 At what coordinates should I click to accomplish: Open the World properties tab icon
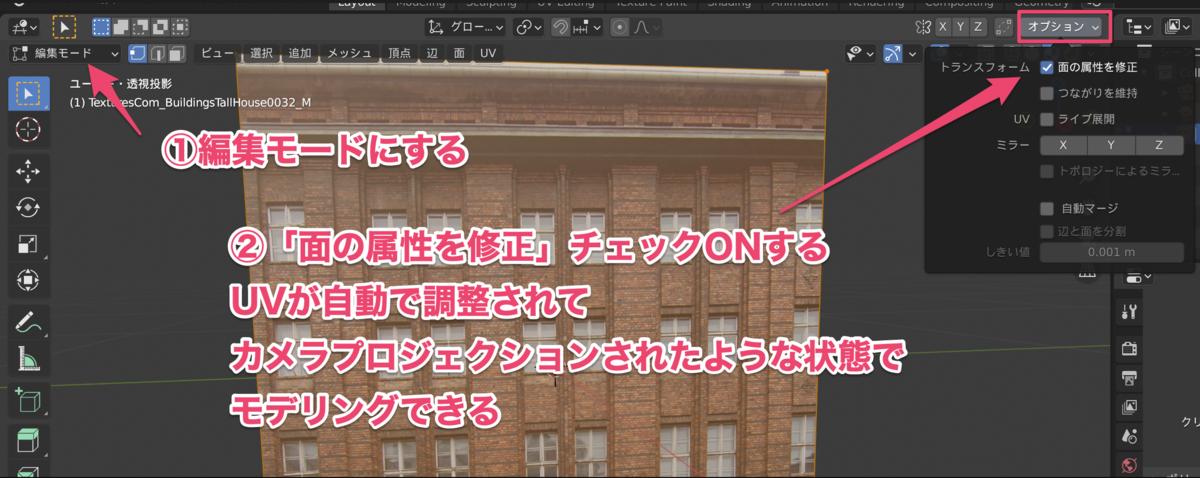(x=1131, y=465)
